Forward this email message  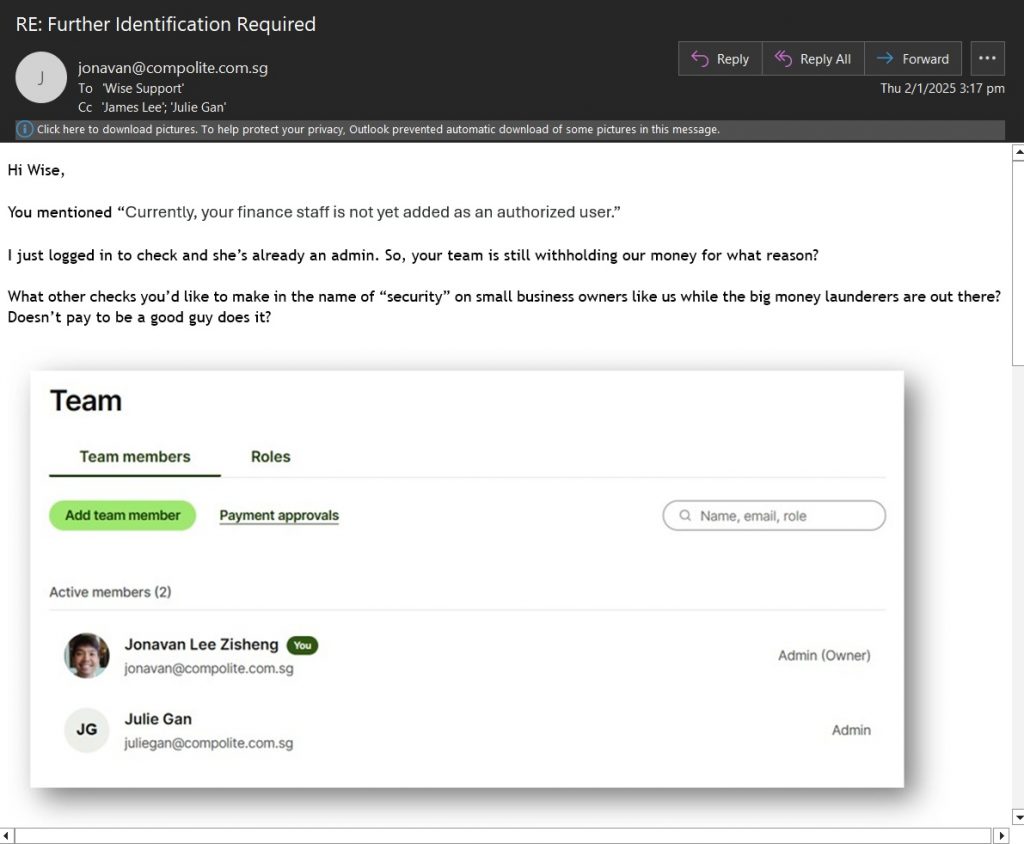[x=913, y=59]
